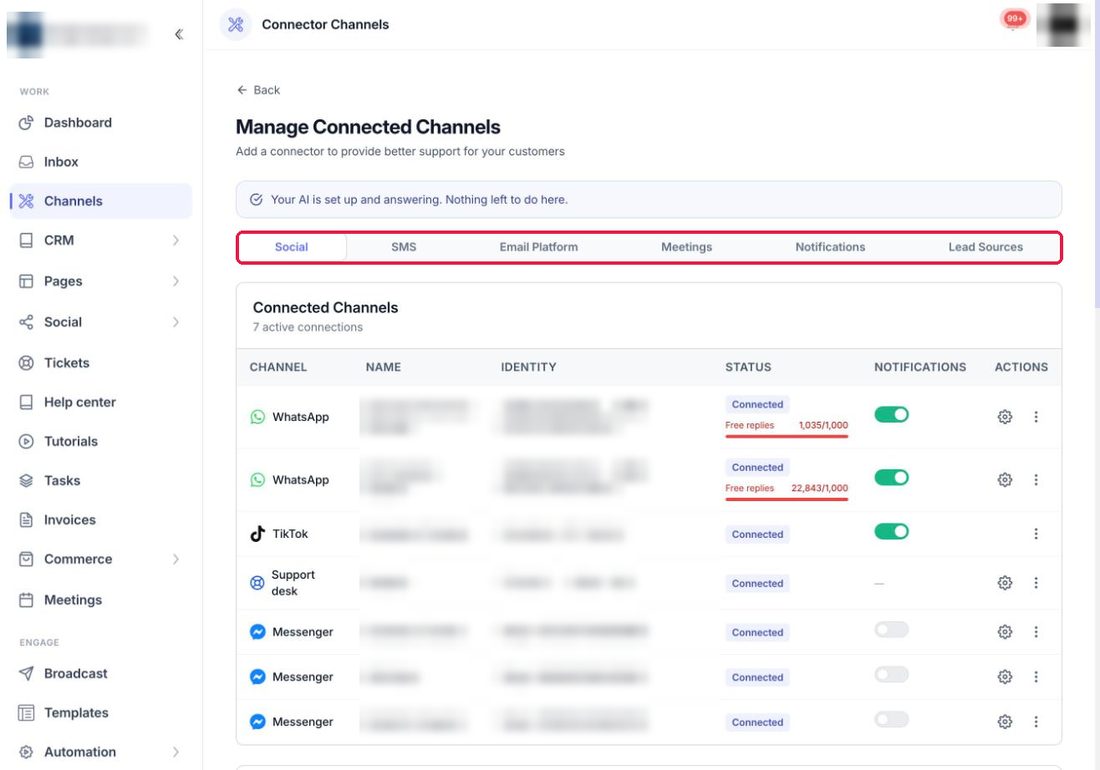This screenshot has height=770, width=1100.
Task: Click the Help center book icon
Action: [x=26, y=402]
